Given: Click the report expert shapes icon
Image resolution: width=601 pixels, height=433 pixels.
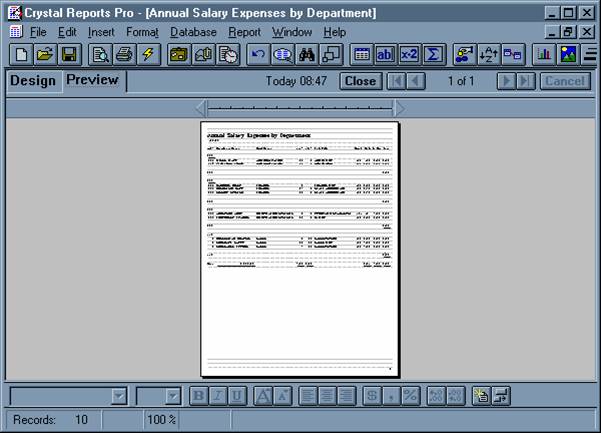Looking at the screenshot, I should [465, 54].
